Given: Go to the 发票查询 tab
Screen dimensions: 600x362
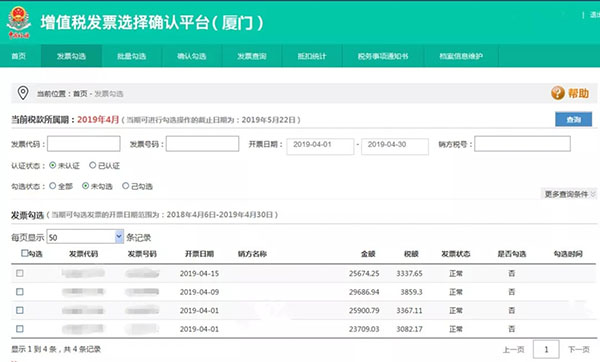Looking at the screenshot, I should click(x=252, y=56).
